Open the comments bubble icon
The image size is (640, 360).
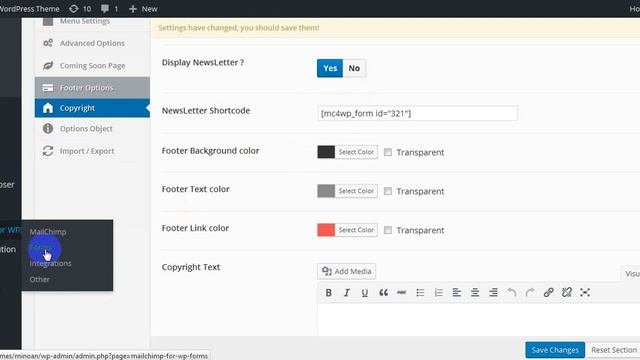tap(105, 9)
